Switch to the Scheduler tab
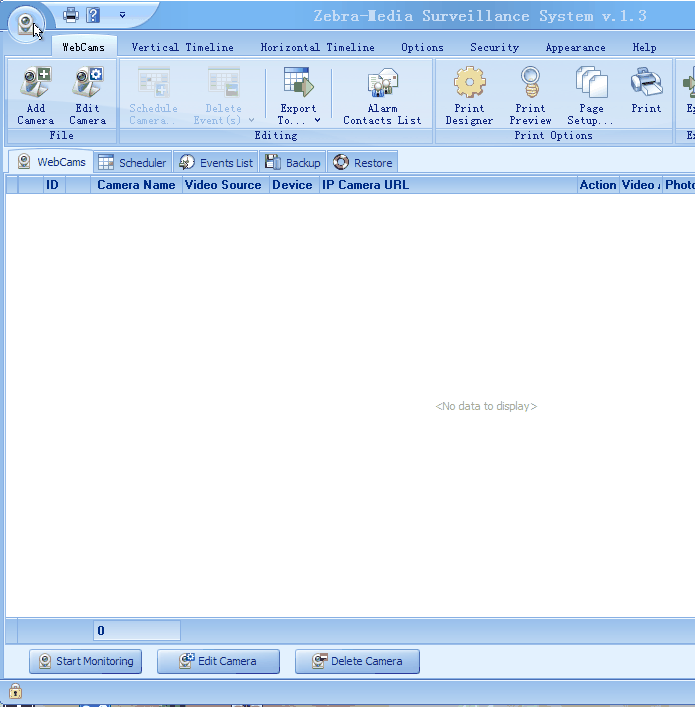The height and width of the screenshot is (707, 695). [x=132, y=162]
